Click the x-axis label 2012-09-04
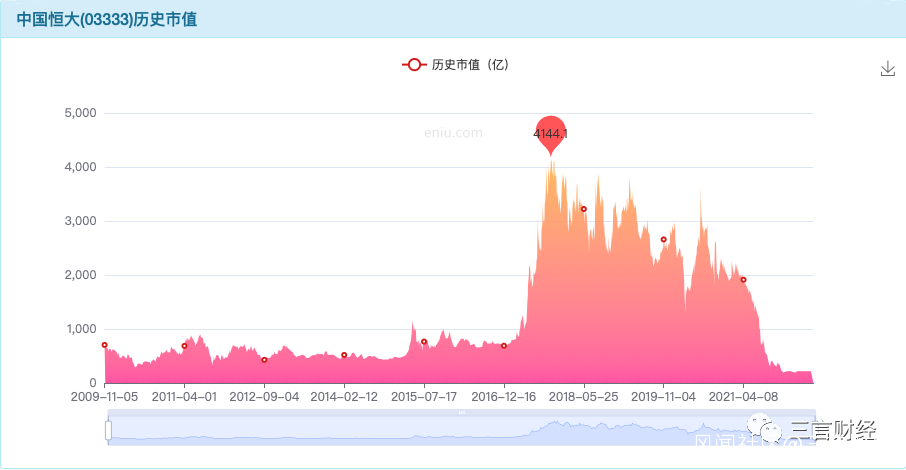 point(264,397)
